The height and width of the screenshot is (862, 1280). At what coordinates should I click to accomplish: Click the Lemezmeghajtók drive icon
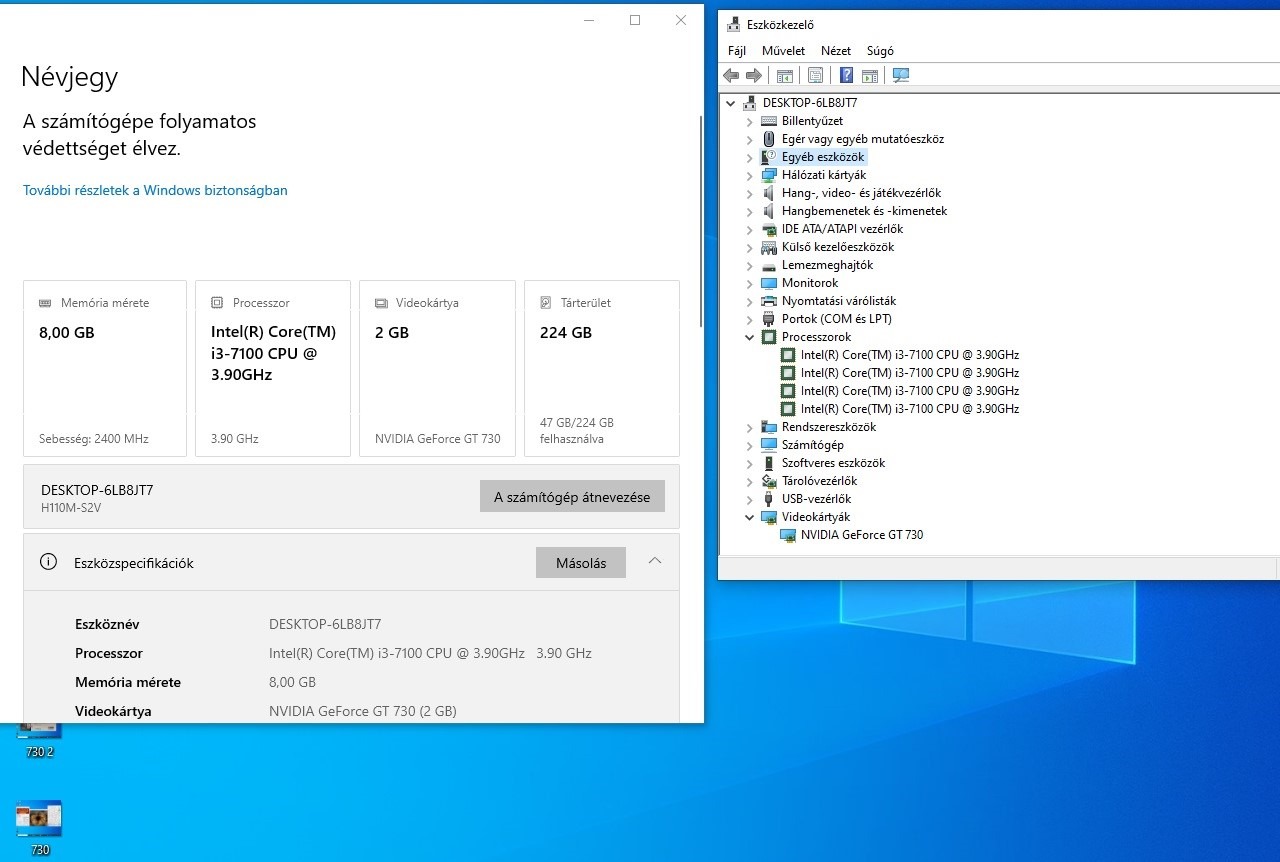coord(769,265)
